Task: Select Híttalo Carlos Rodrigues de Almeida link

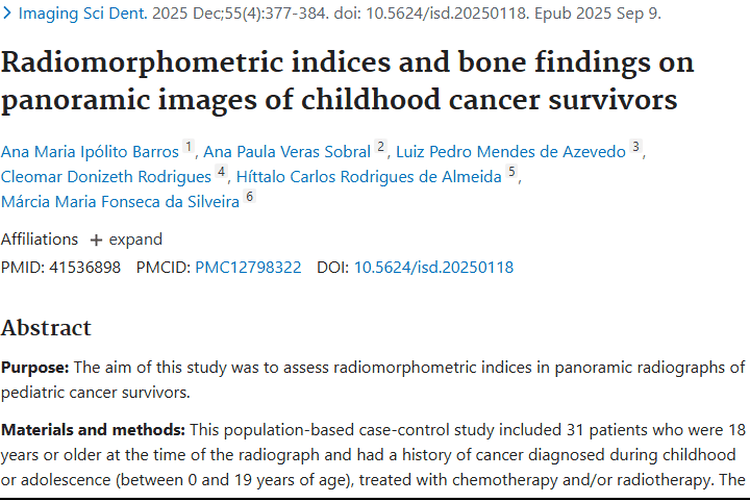Action: pyautogui.click(x=369, y=176)
